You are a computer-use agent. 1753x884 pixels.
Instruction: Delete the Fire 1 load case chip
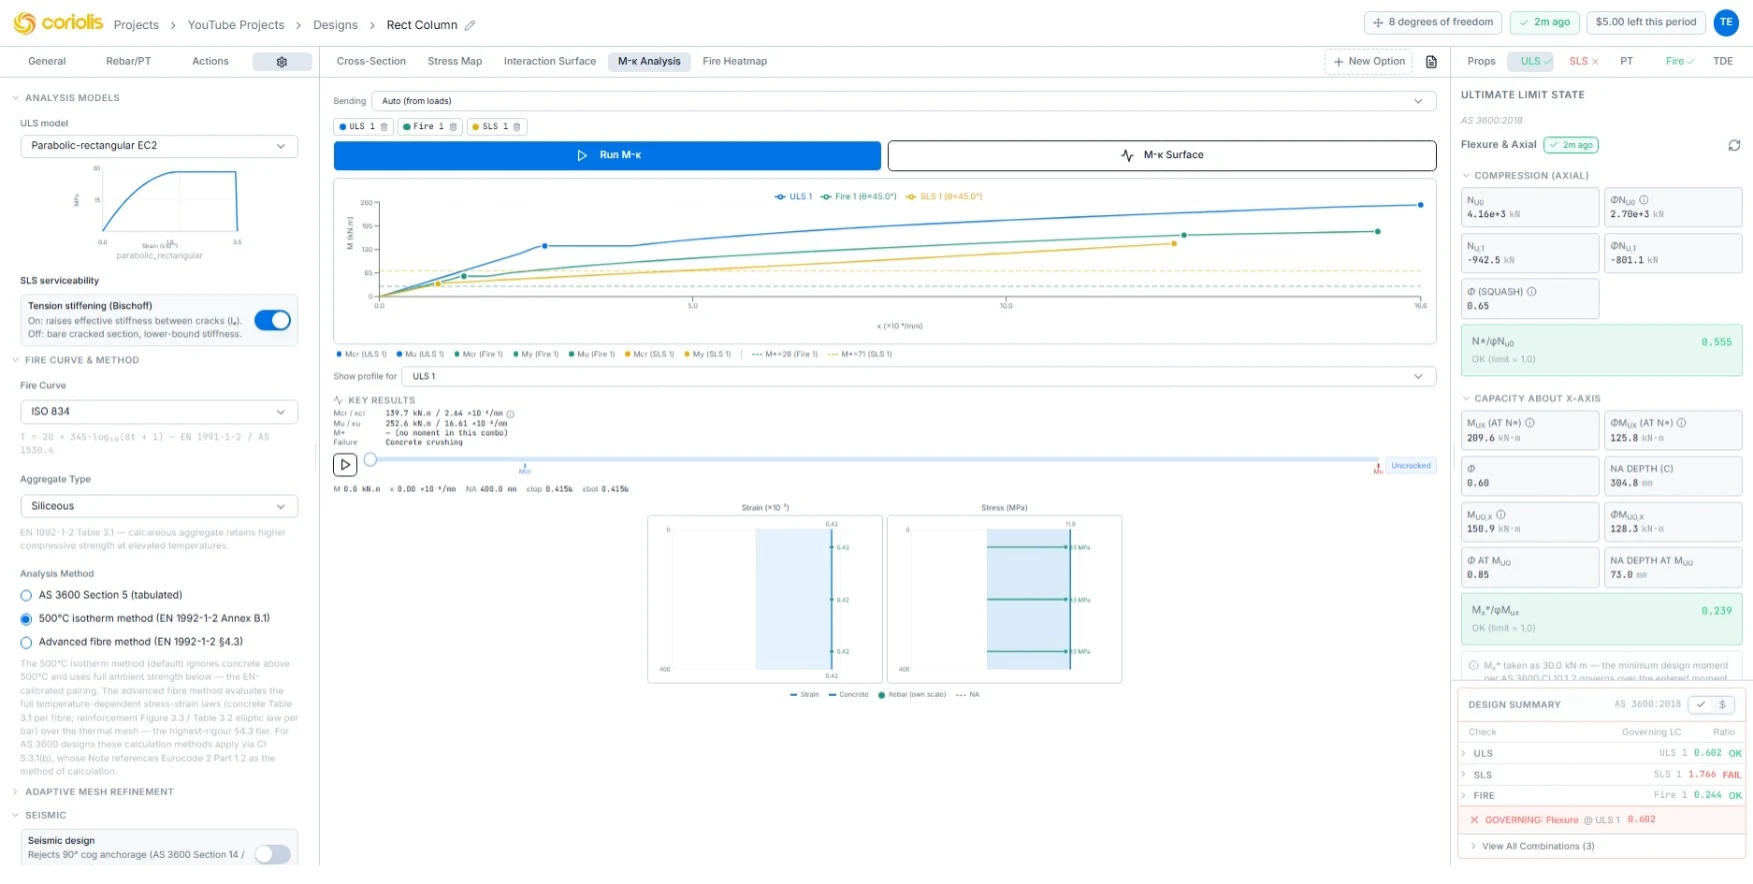453,127
